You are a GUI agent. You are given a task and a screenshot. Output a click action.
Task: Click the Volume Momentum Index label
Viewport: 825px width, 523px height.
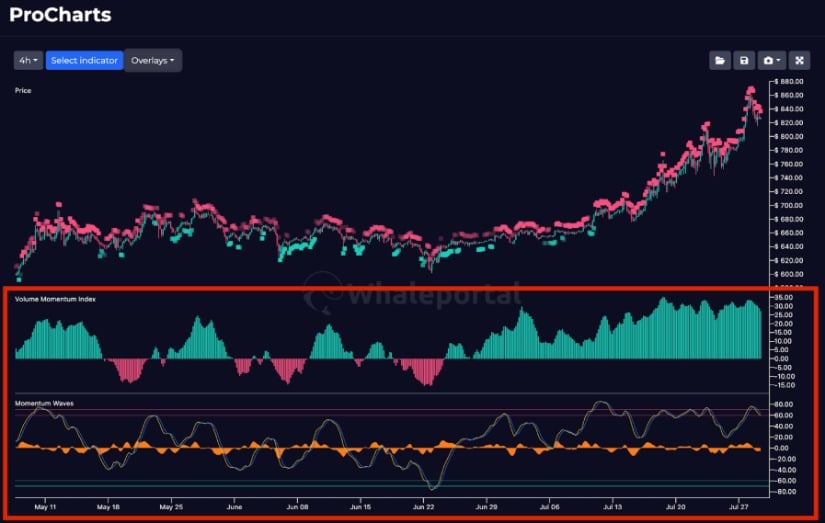click(x=55, y=299)
